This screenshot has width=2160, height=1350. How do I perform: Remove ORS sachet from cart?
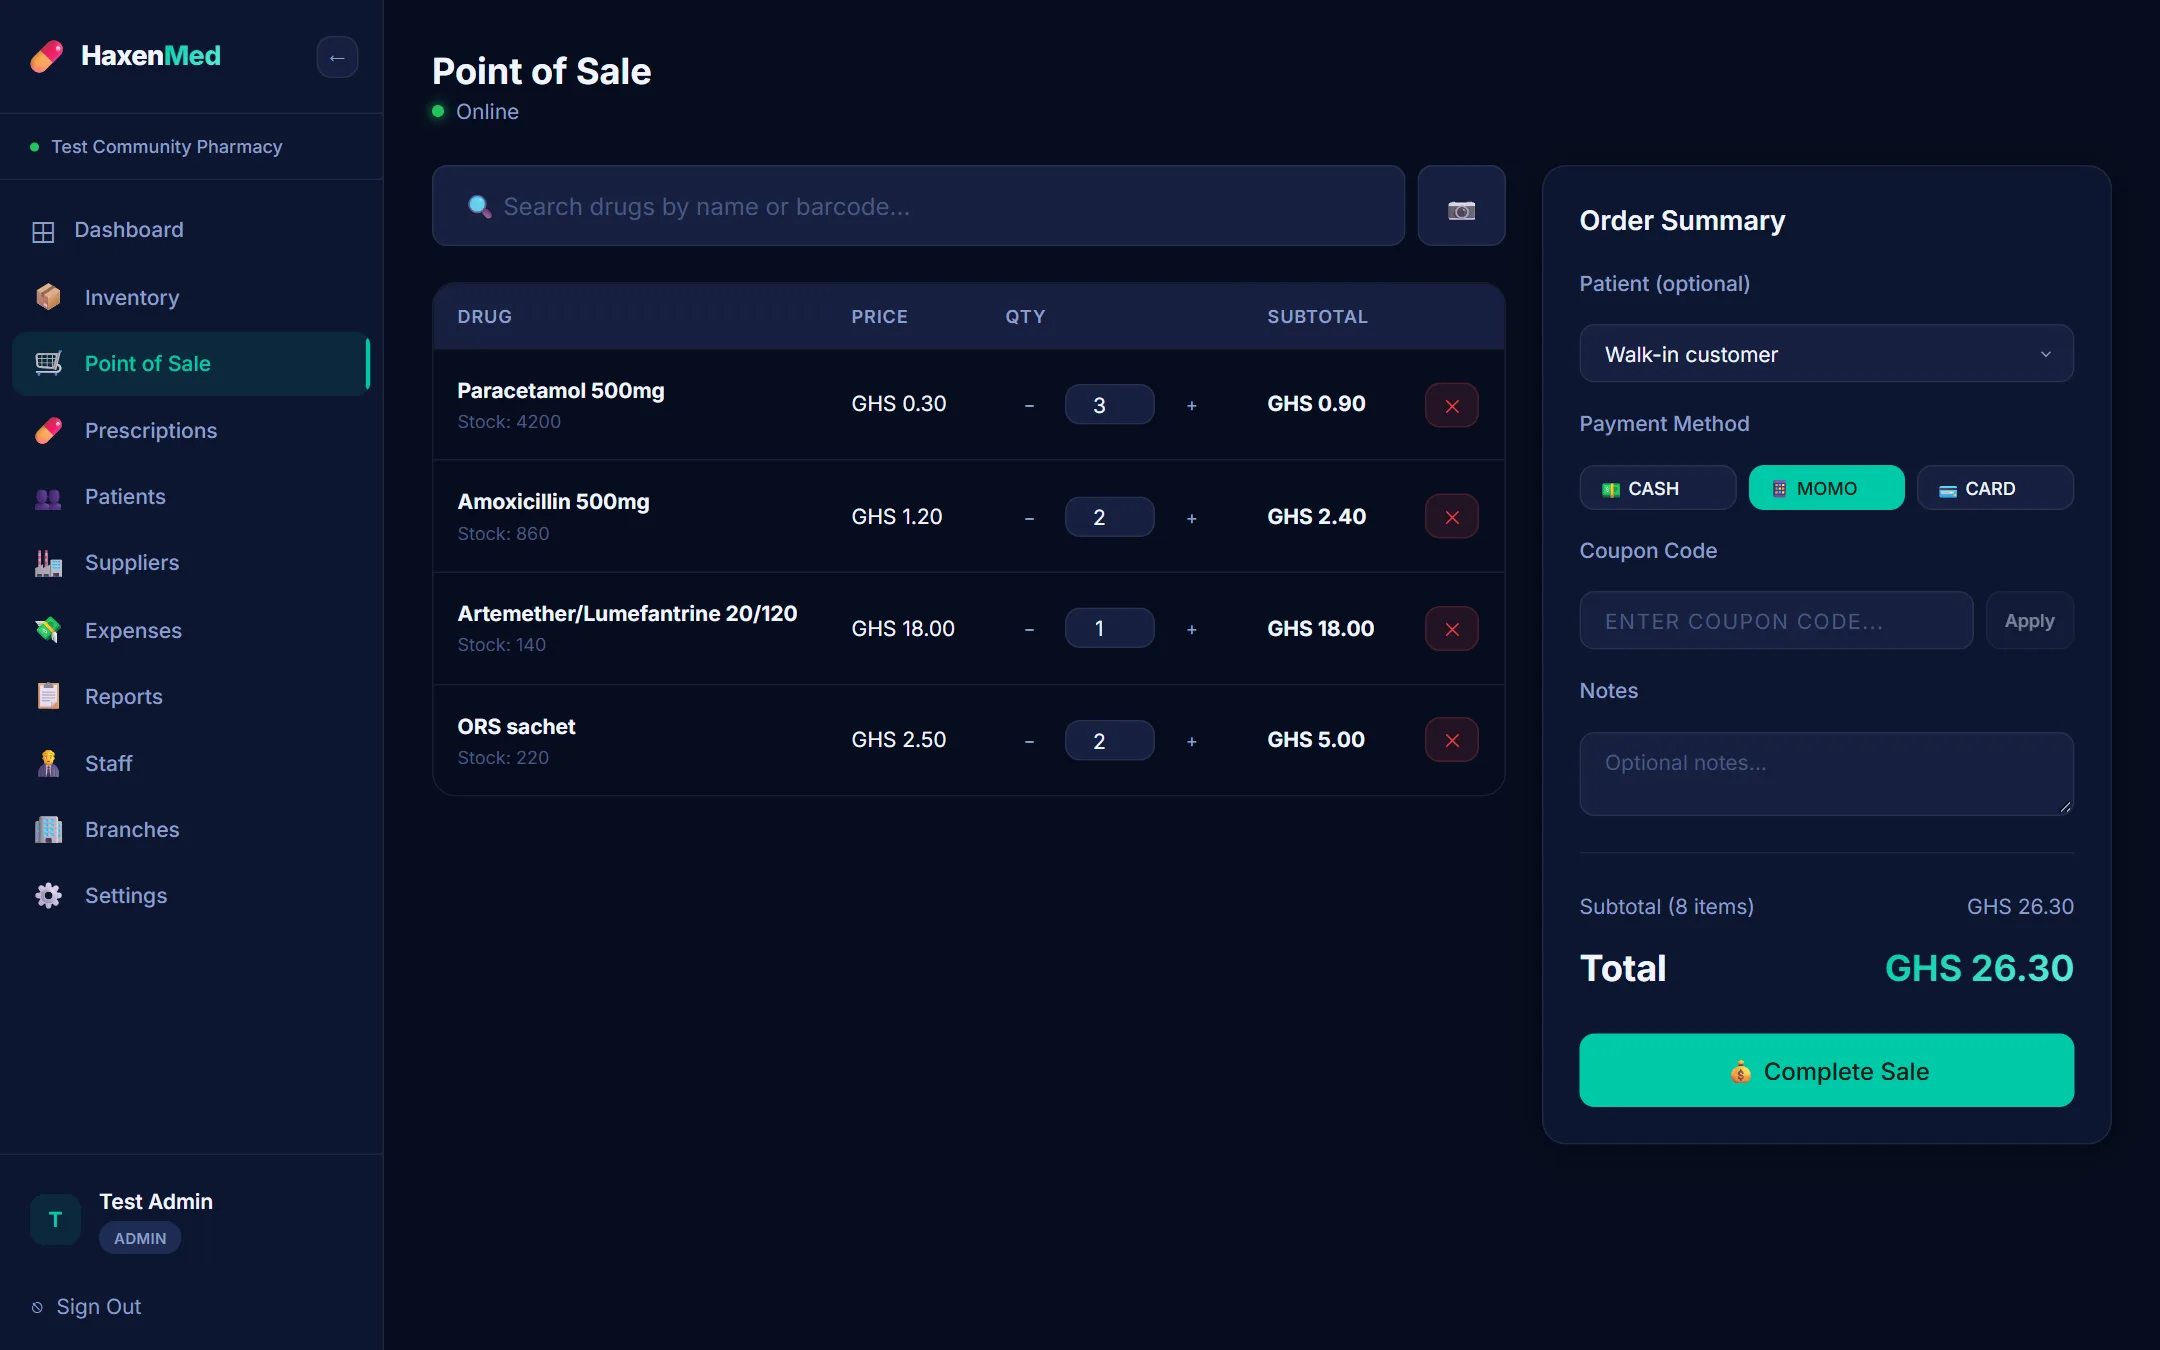(x=1451, y=740)
